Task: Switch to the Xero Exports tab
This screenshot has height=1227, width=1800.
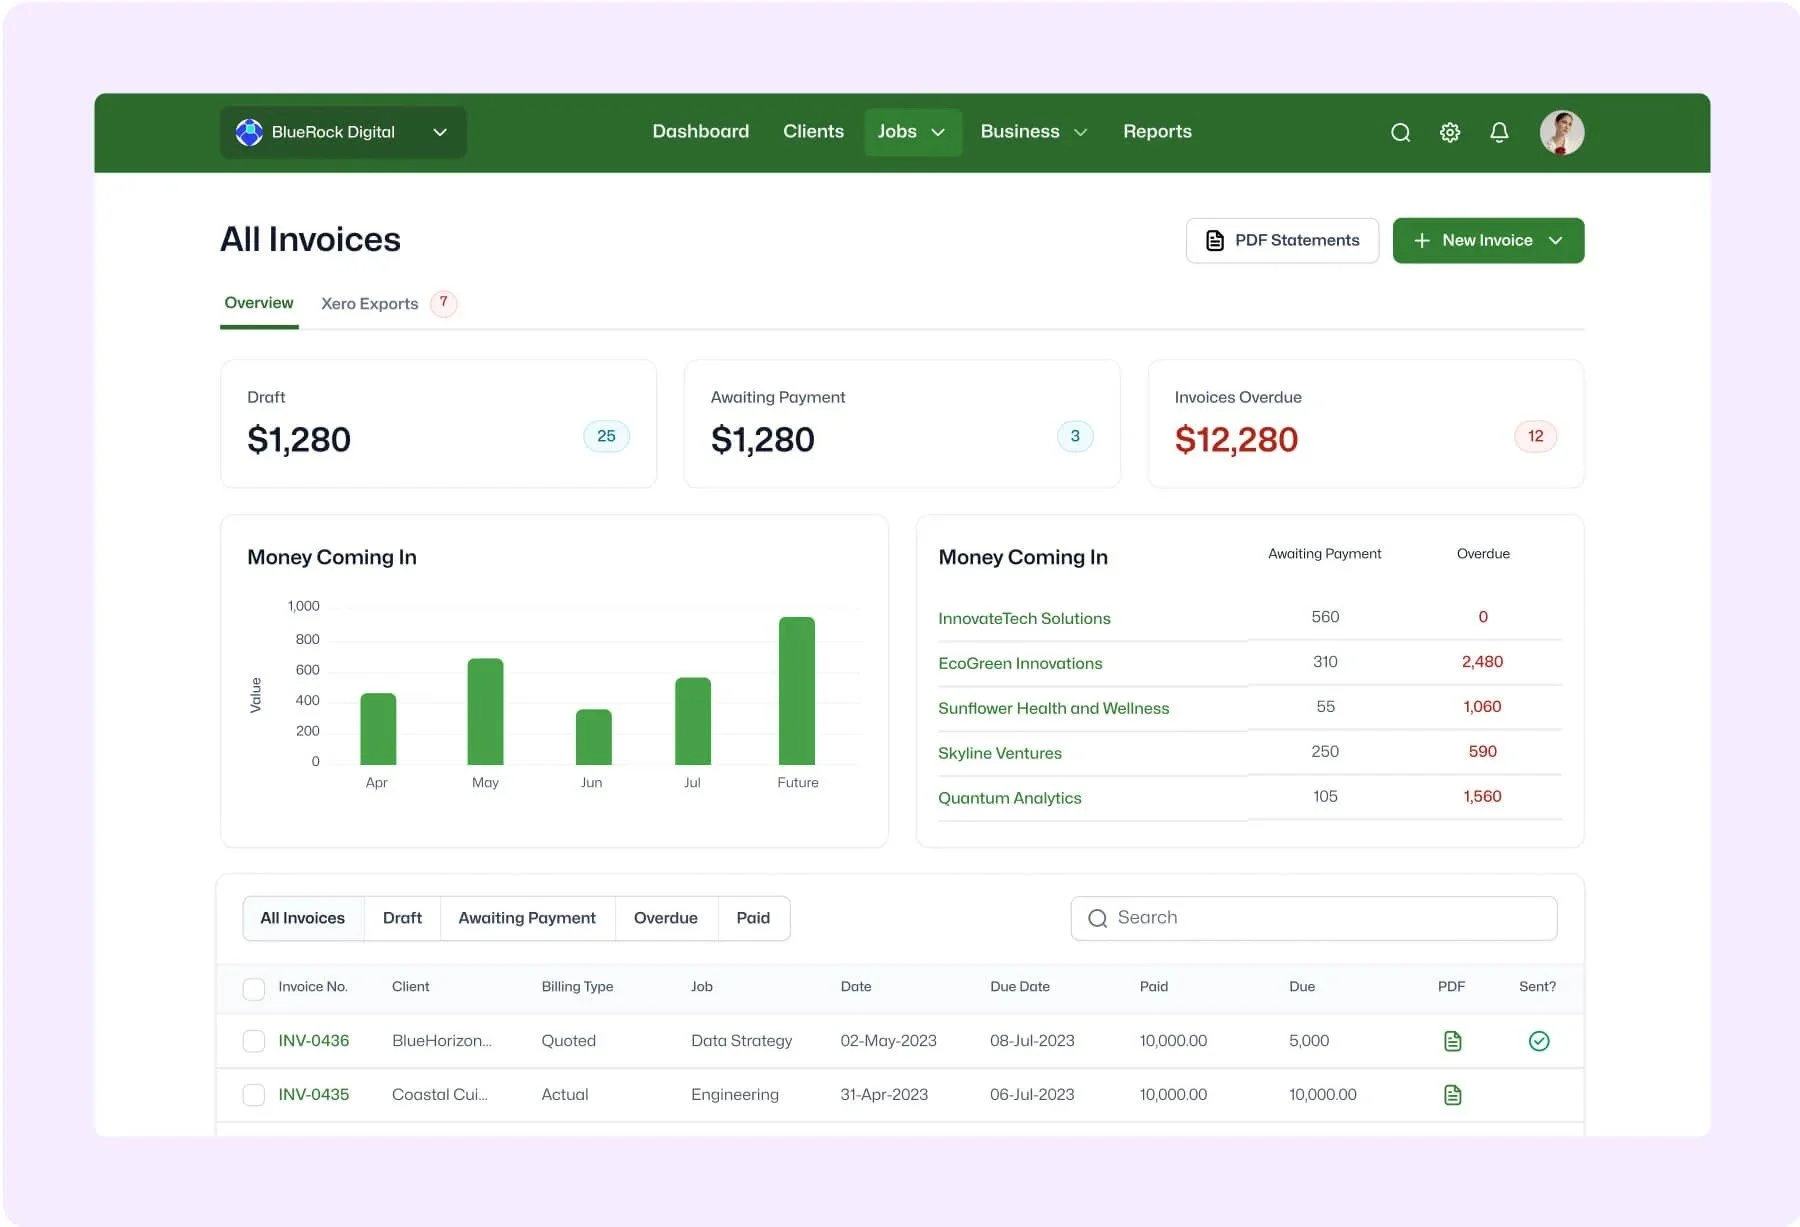Action: point(369,303)
